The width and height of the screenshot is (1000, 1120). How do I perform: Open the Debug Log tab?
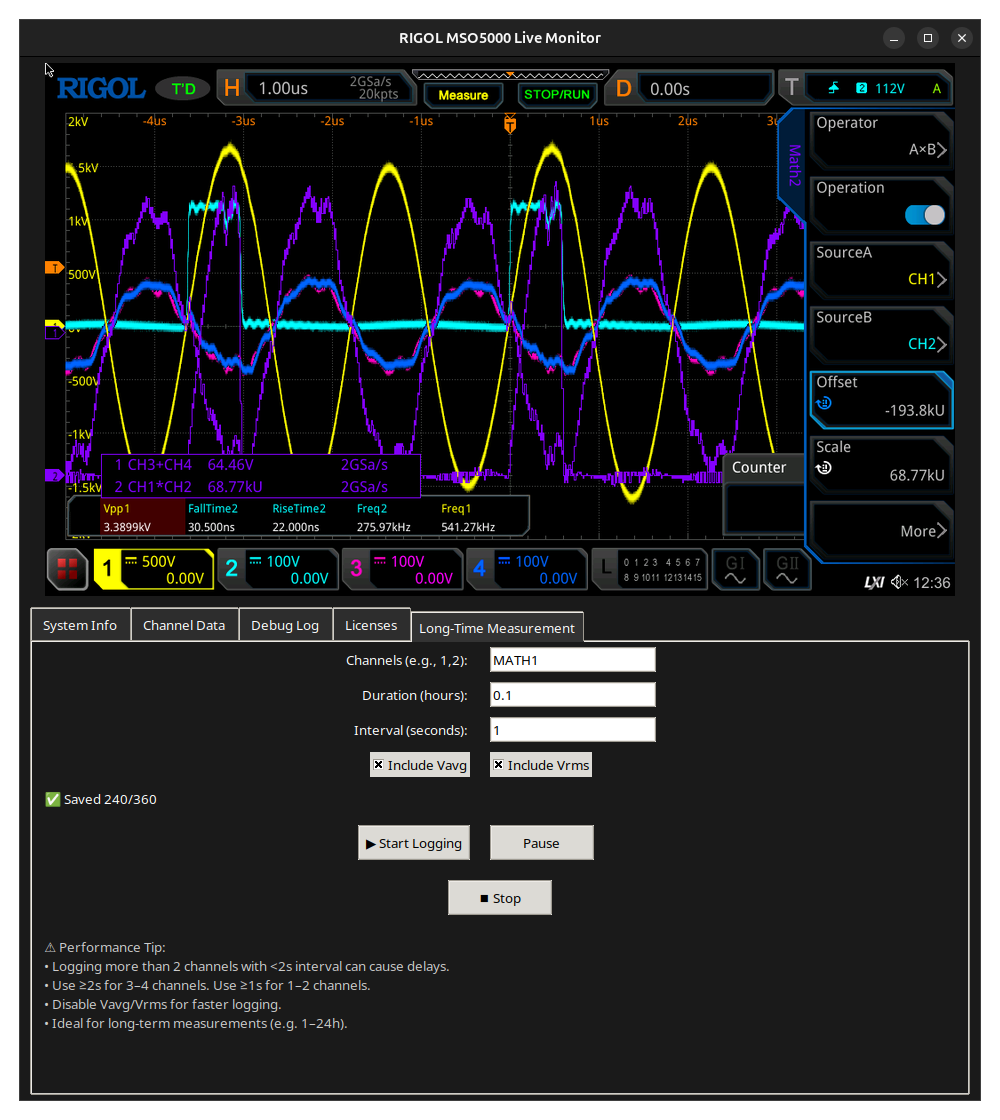tap(285, 625)
